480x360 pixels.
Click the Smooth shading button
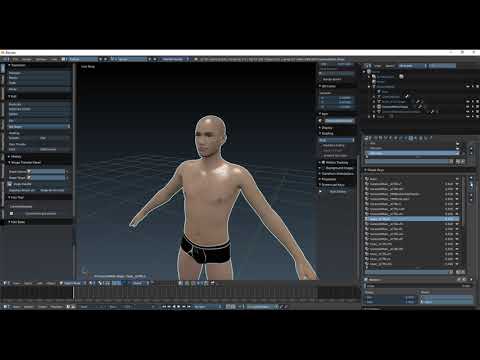click(x=23, y=138)
